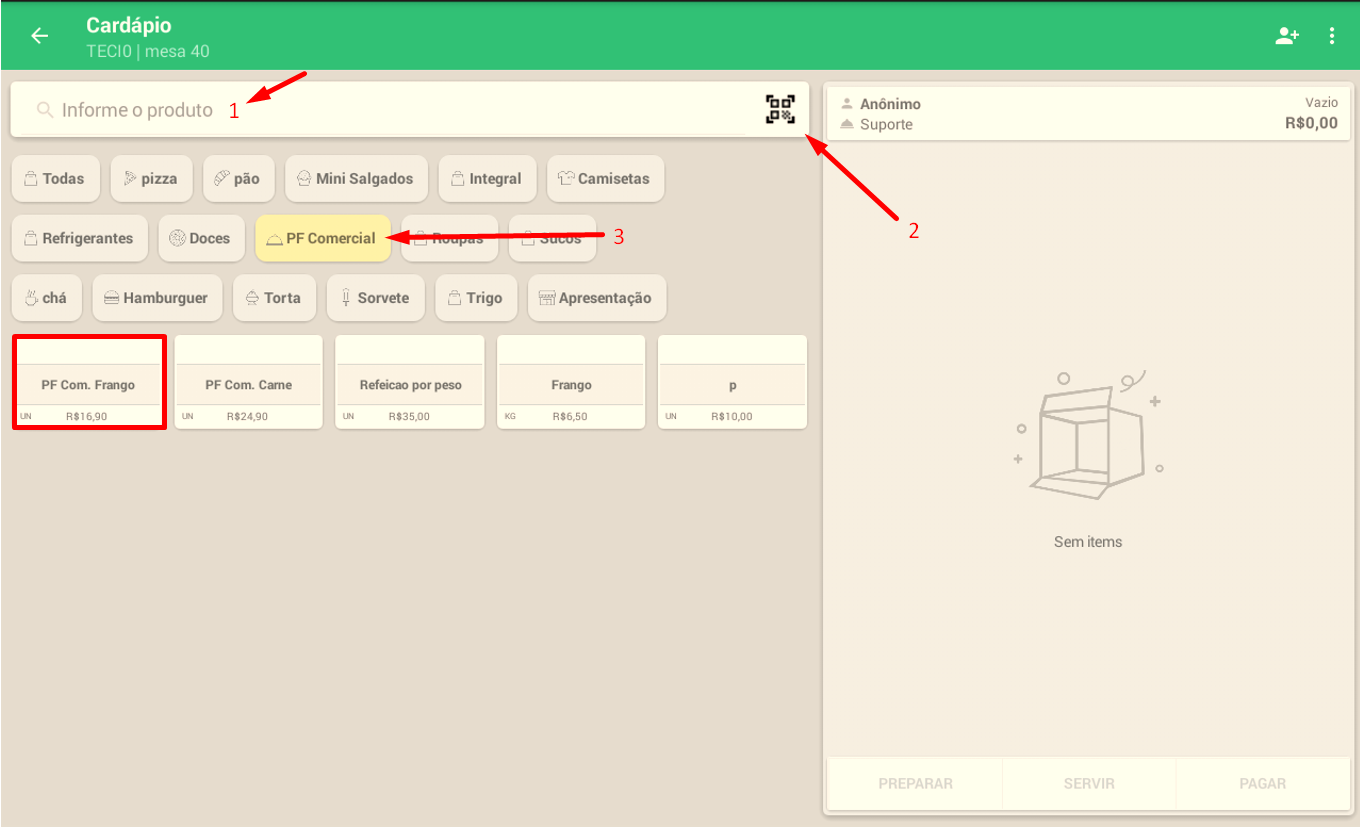Click the Vazio status label
This screenshot has height=827, width=1360.
click(x=1321, y=103)
